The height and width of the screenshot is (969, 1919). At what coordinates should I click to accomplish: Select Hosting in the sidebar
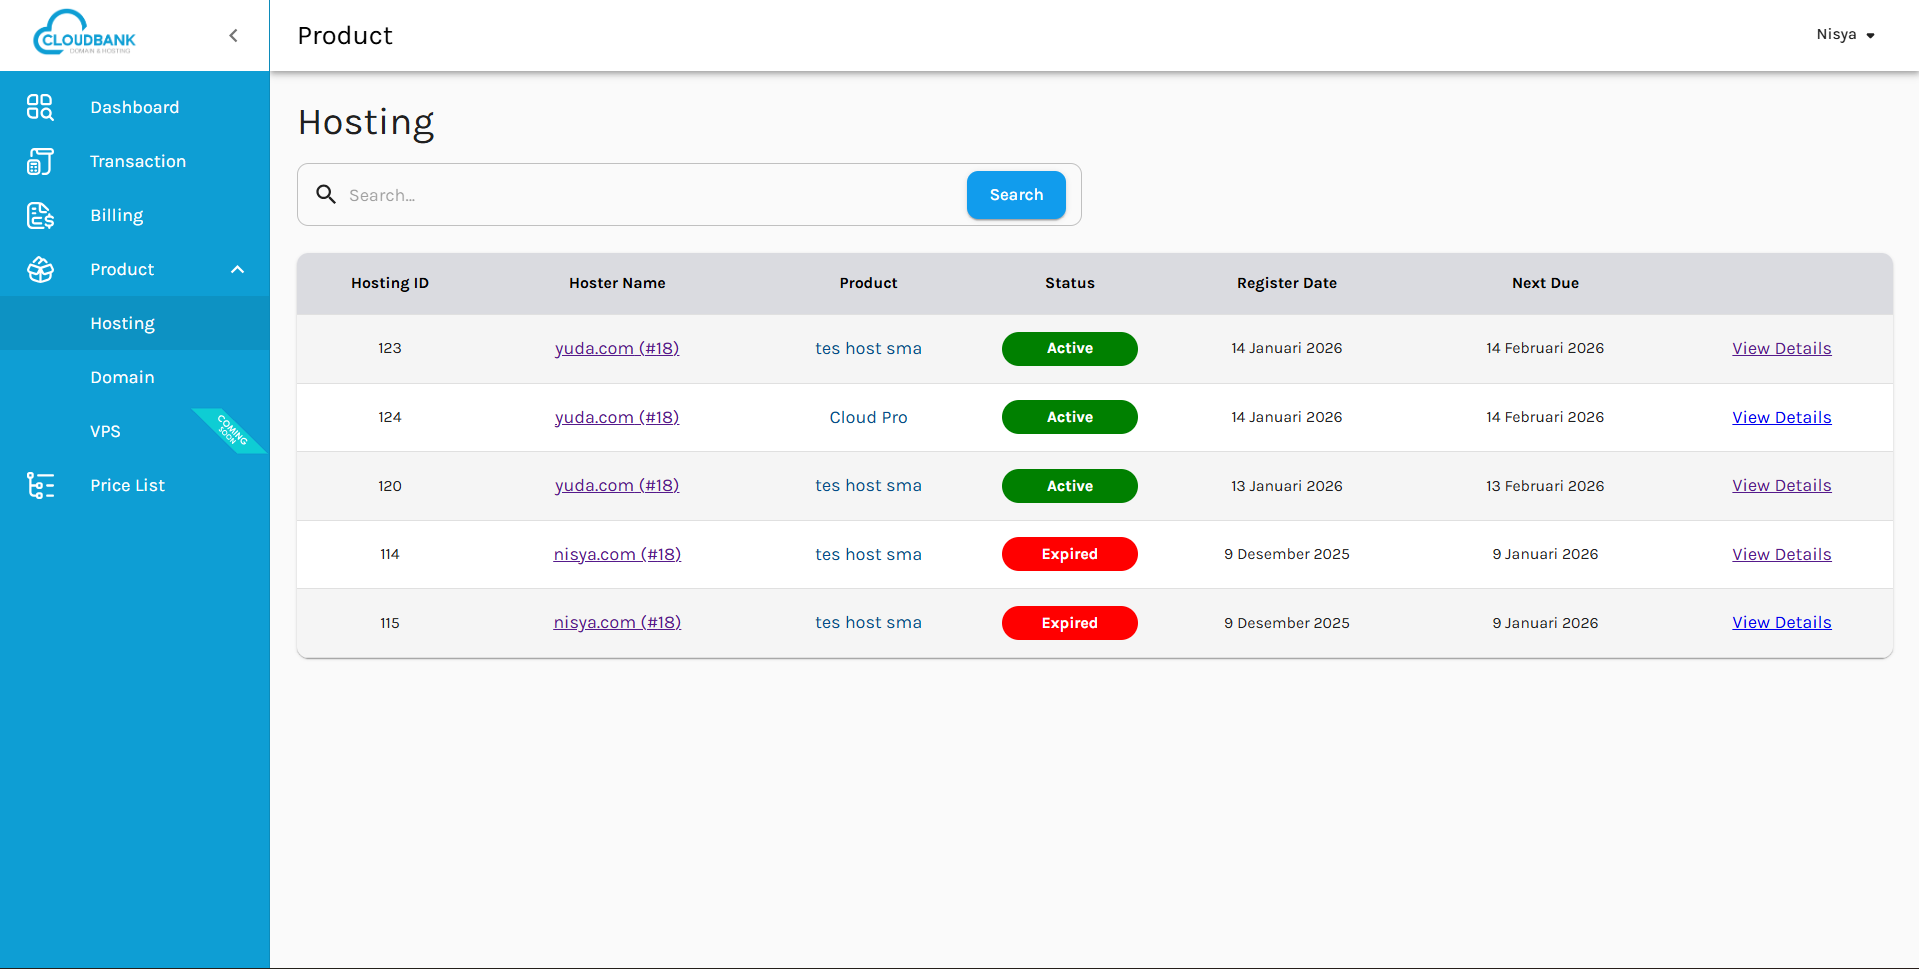point(122,323)
